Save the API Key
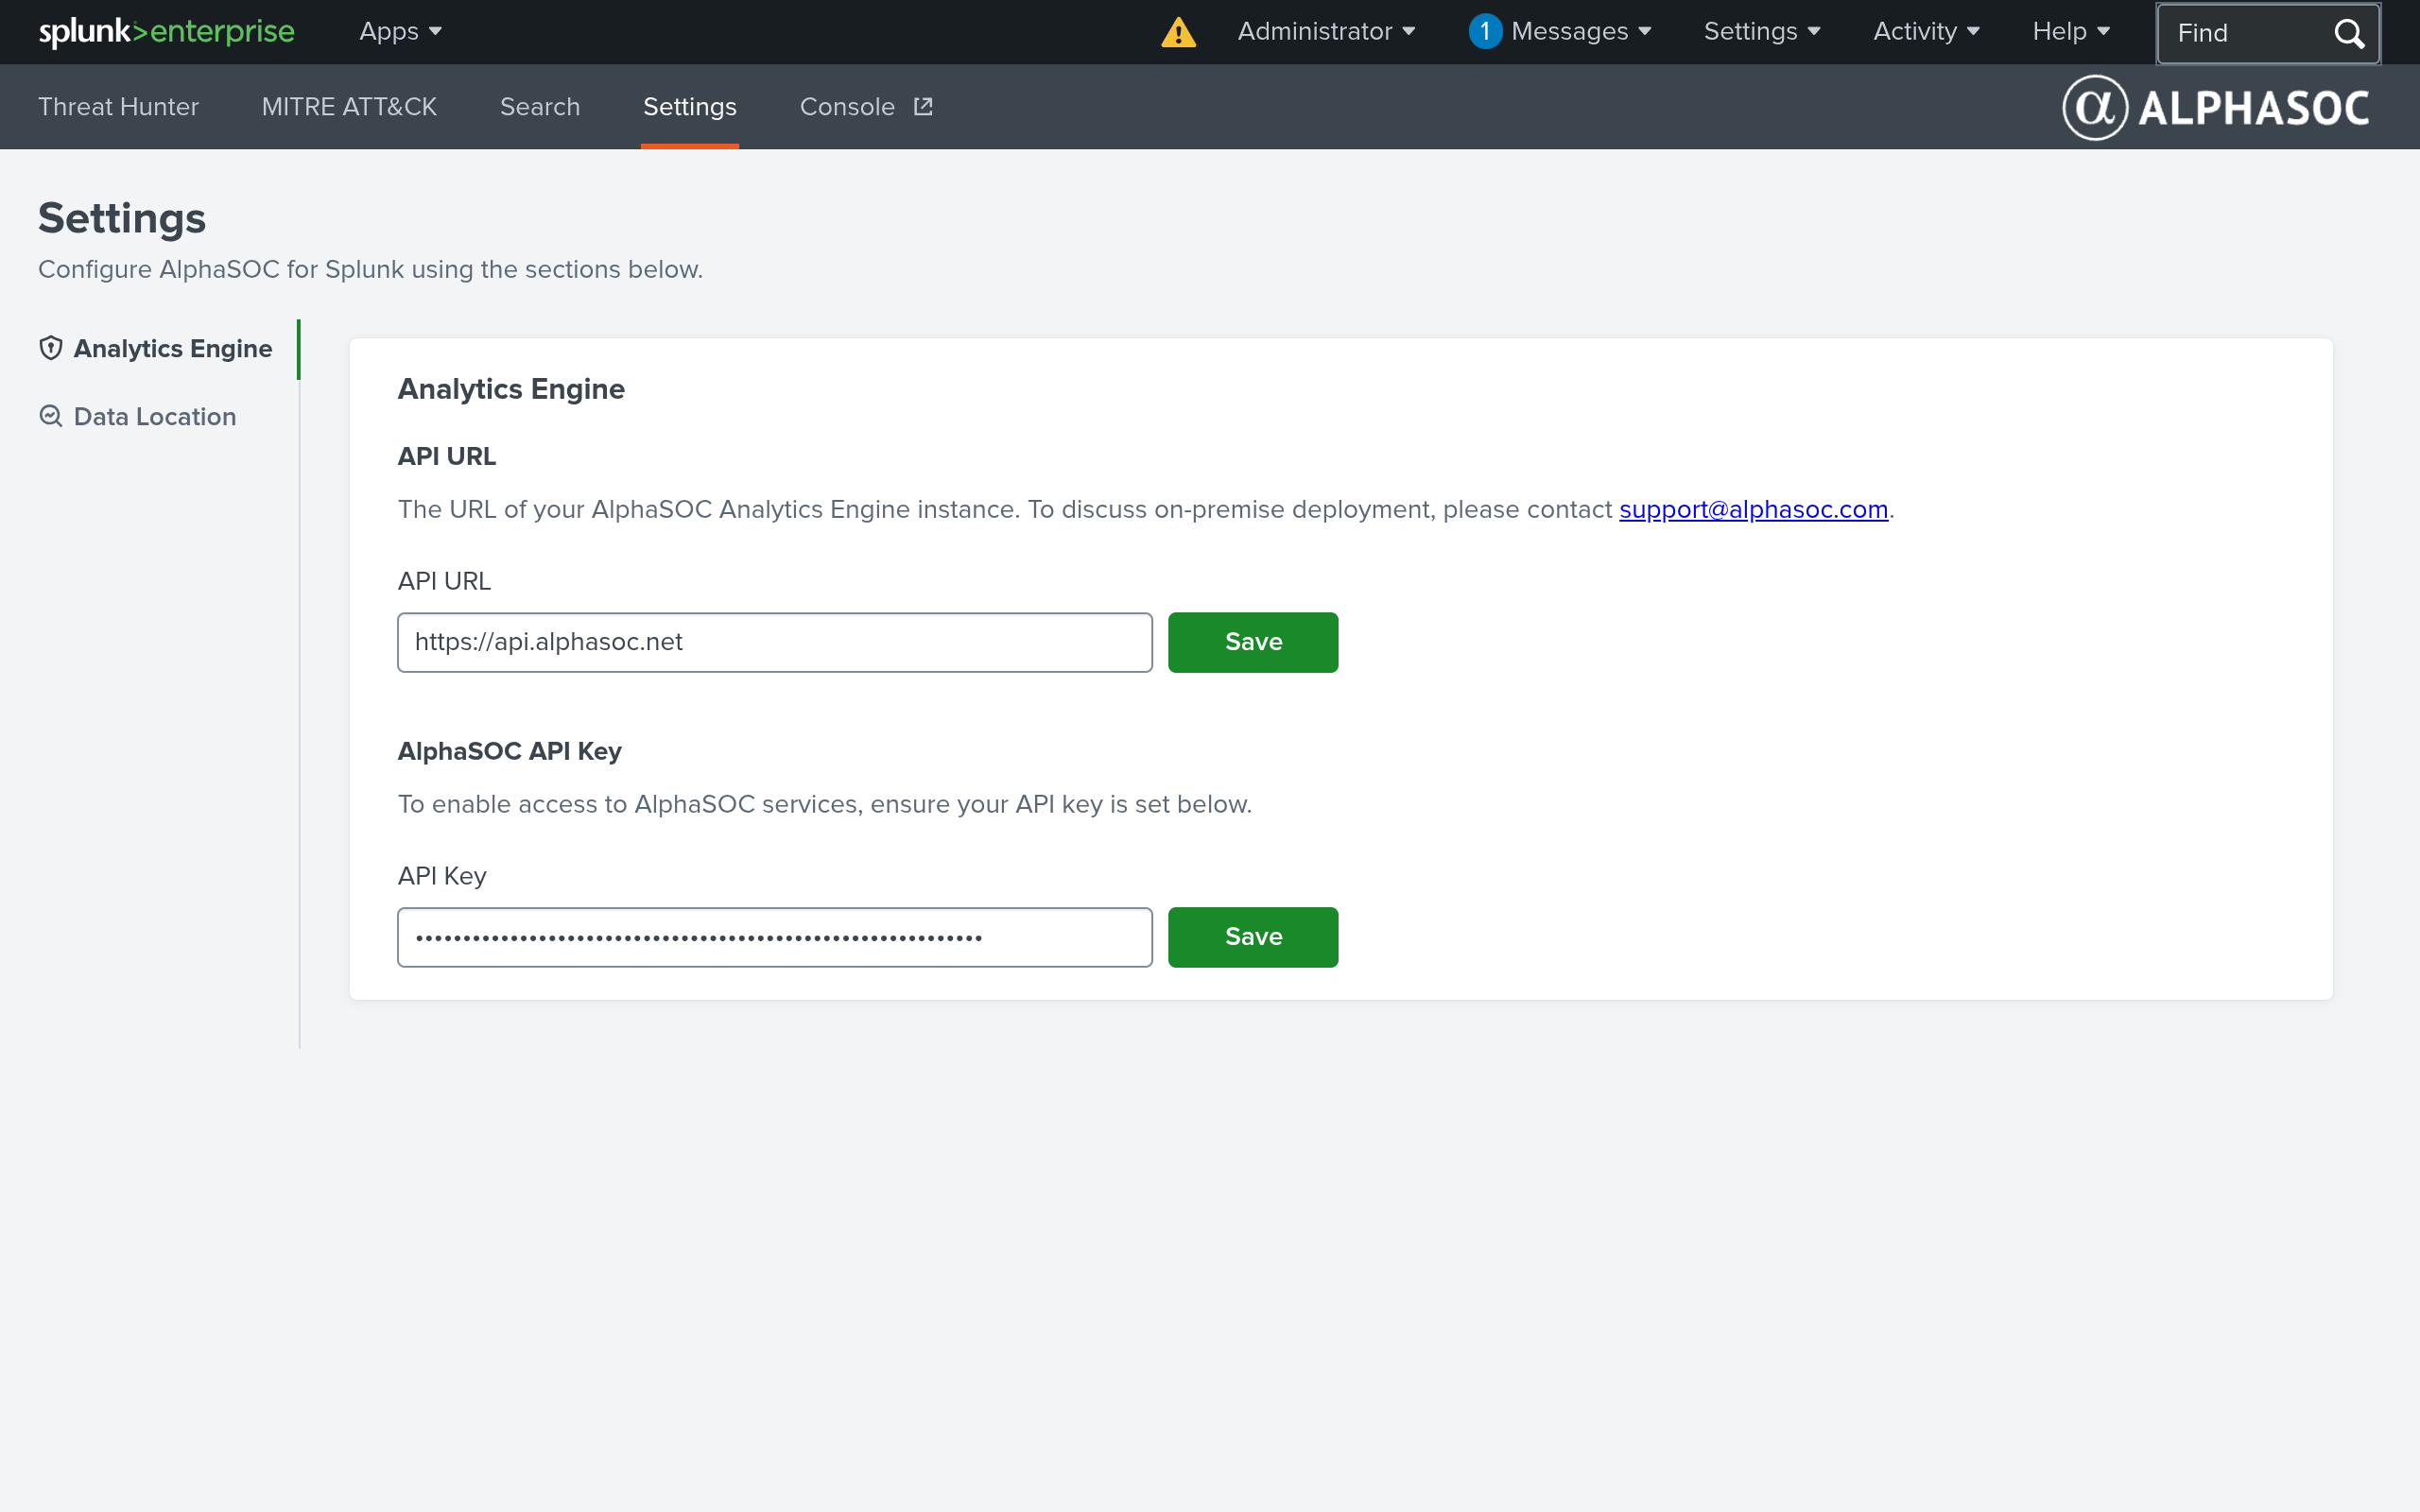This screenshot has height=1512, width=2420. (x=1253, y=938)
